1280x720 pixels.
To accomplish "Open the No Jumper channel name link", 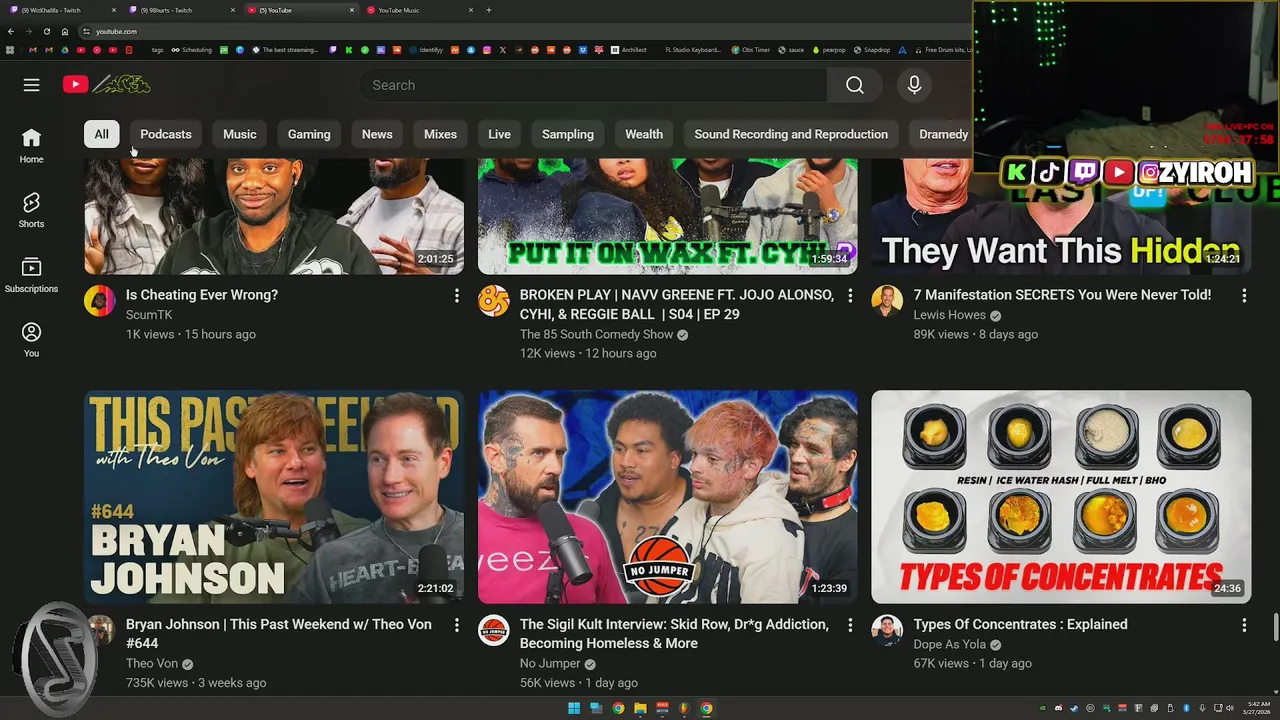I will 550,663.
